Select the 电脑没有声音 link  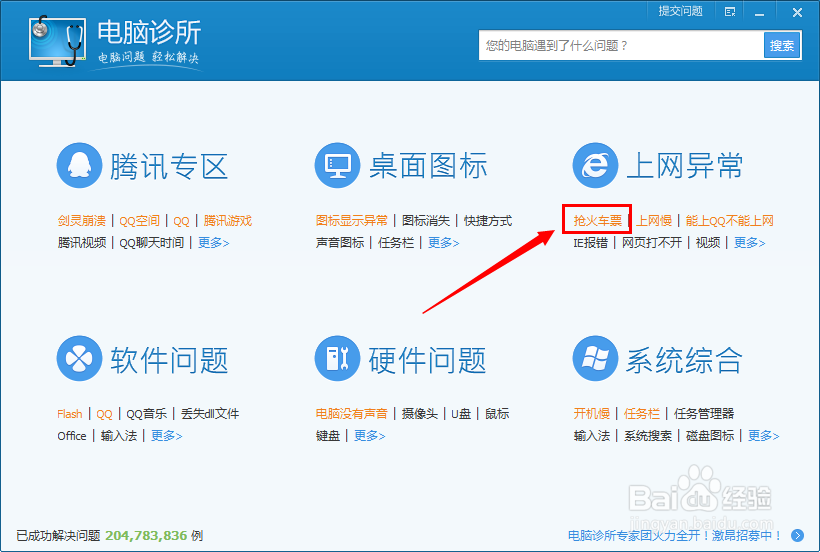click(352, 413)
